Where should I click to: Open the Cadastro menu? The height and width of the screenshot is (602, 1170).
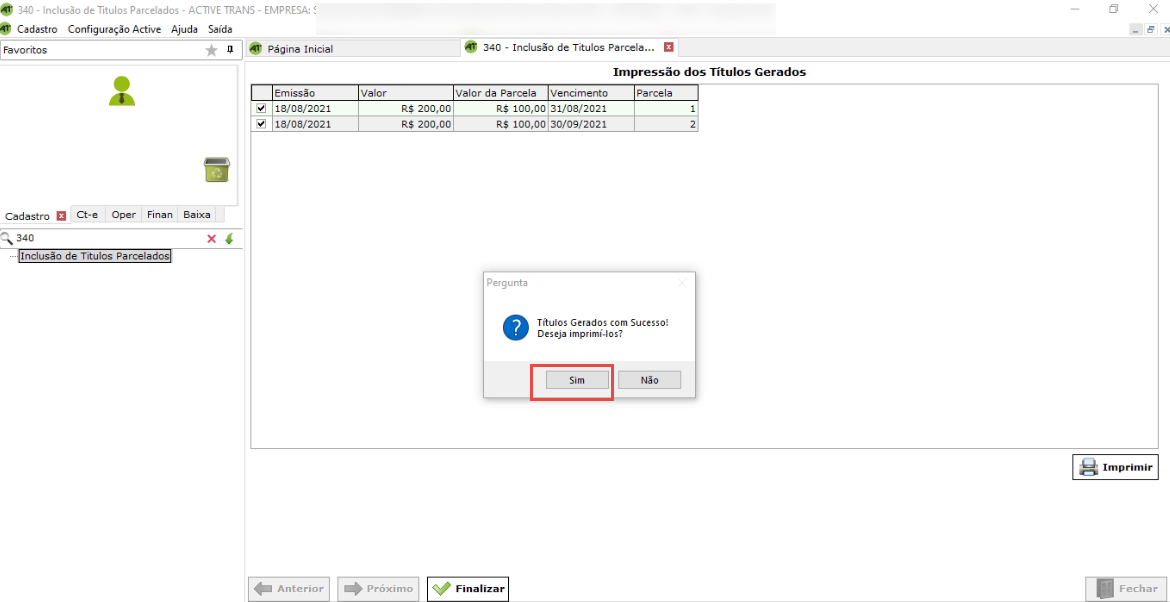(x=37, y=29)
